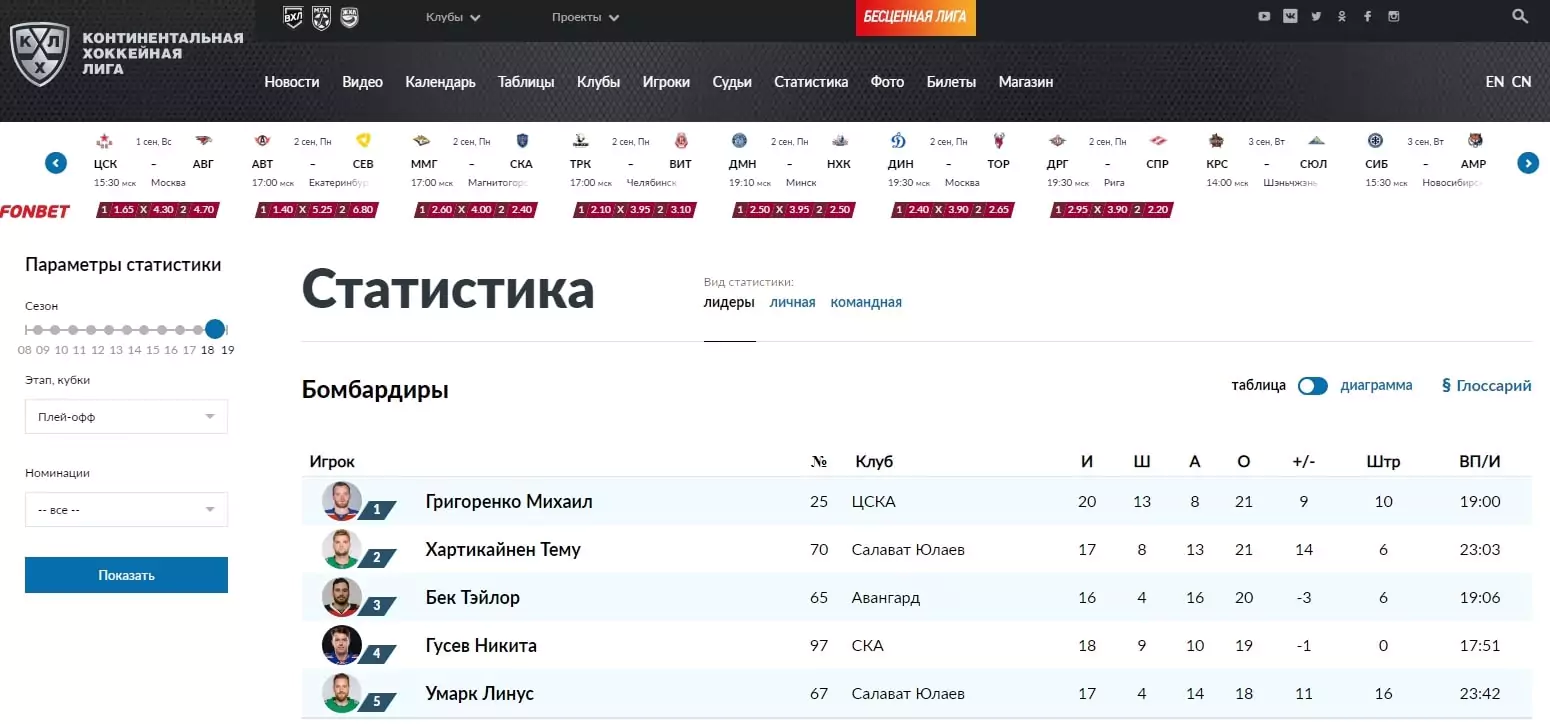Show previous games with left arrow
The image size is (1550, 724).
point(56,163)
